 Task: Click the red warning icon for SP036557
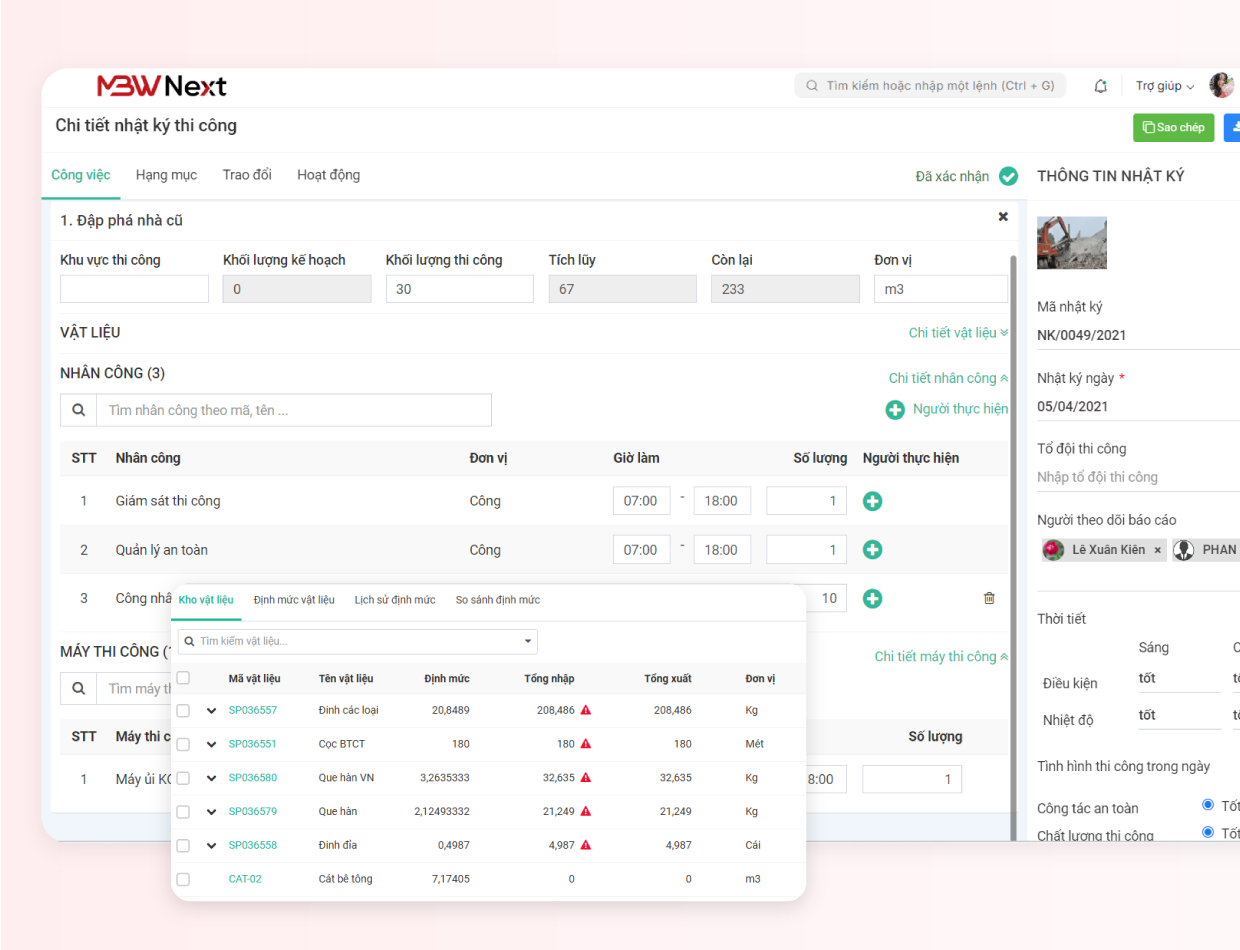pos(586,710)
